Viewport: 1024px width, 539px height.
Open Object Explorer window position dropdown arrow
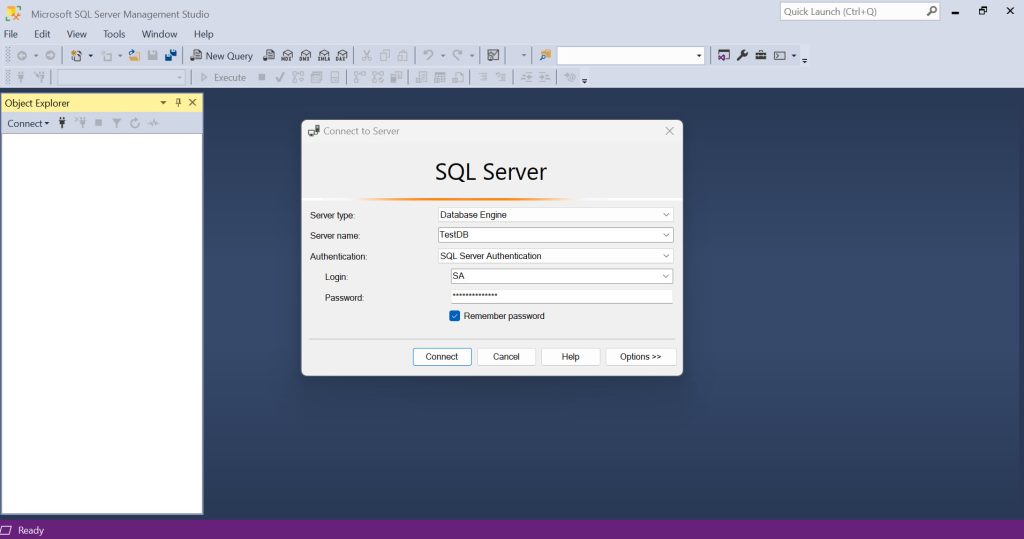pyautogui.click(x=163, y=103)
